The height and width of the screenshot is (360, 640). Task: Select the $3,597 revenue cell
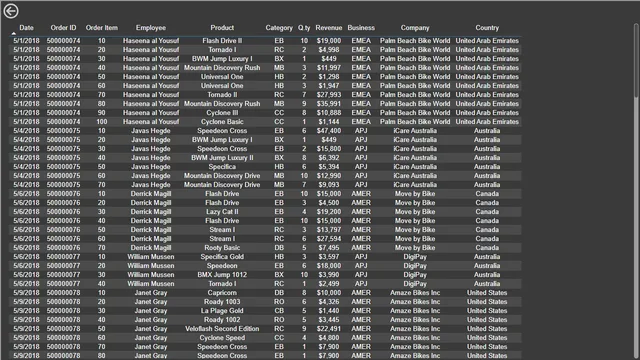[329, 257]
